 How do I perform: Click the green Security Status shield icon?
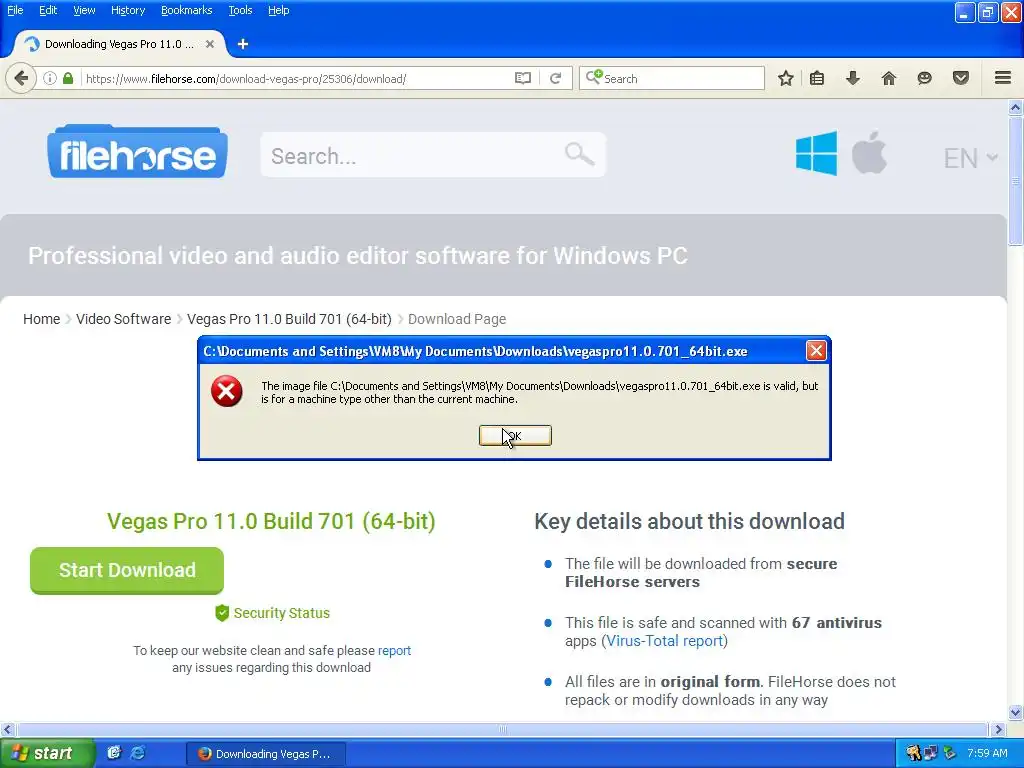pos(222,613)
